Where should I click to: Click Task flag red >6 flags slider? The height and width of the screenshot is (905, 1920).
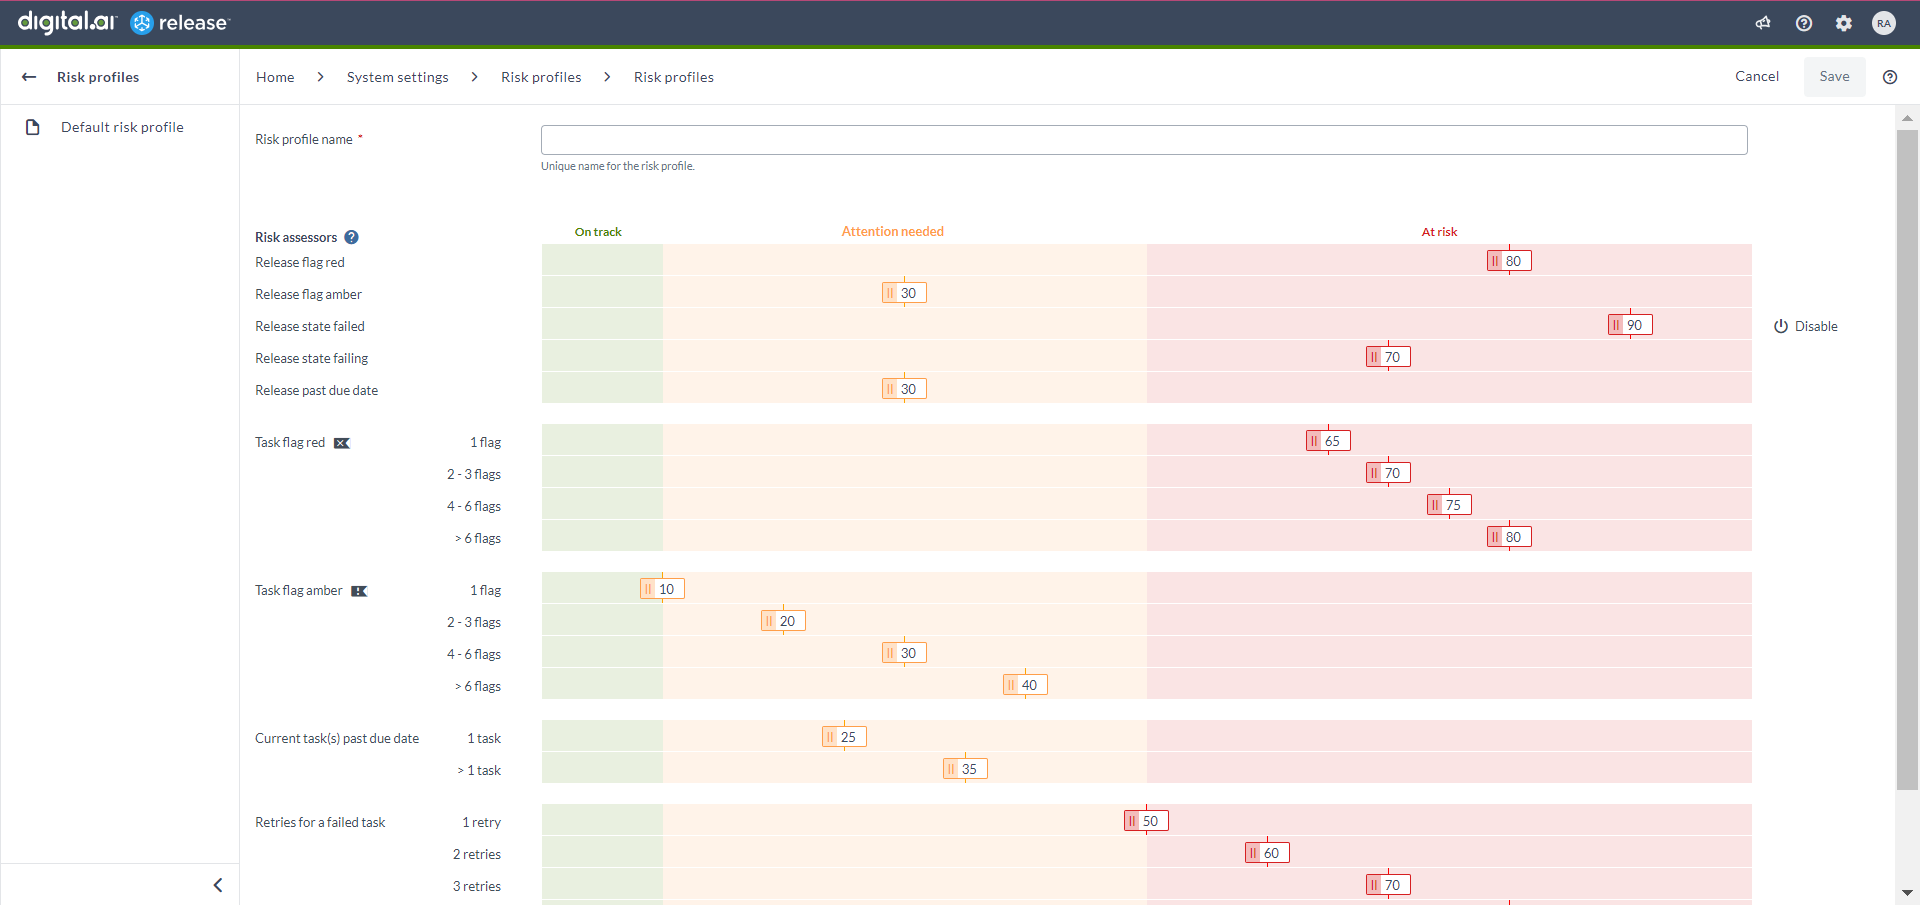click(1509, 537)
